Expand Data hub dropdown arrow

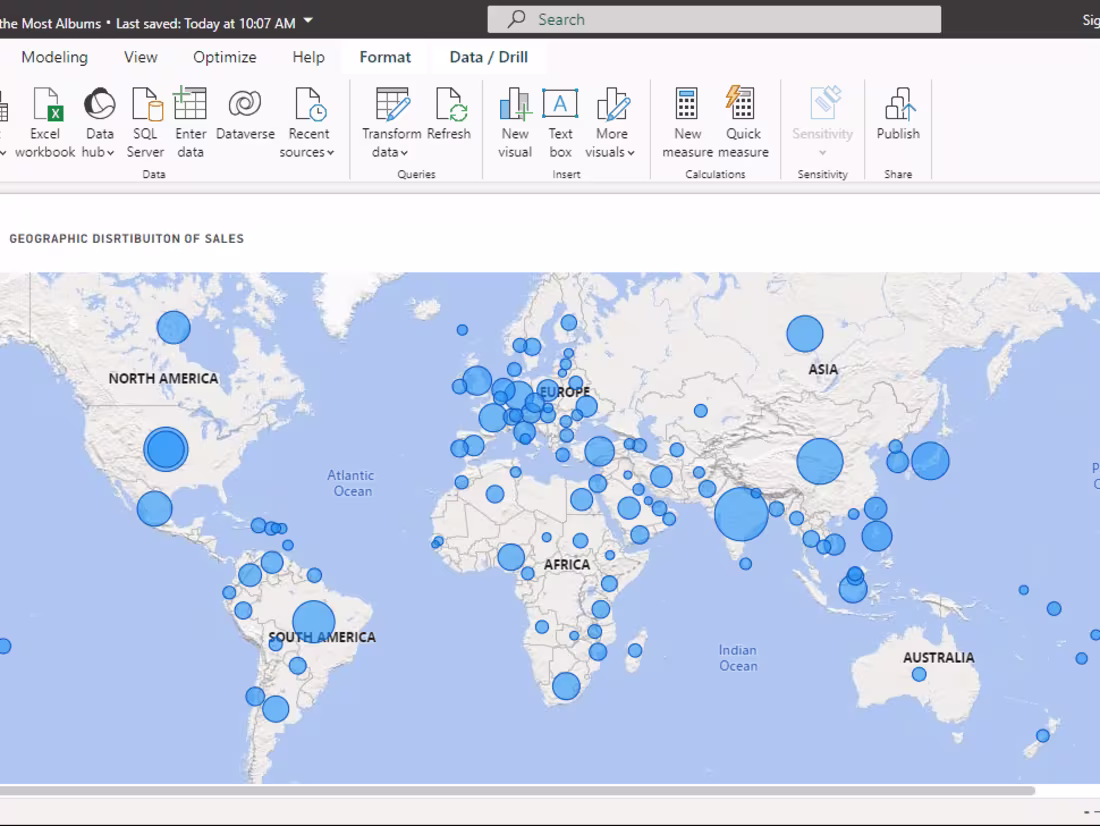point(111,152)
